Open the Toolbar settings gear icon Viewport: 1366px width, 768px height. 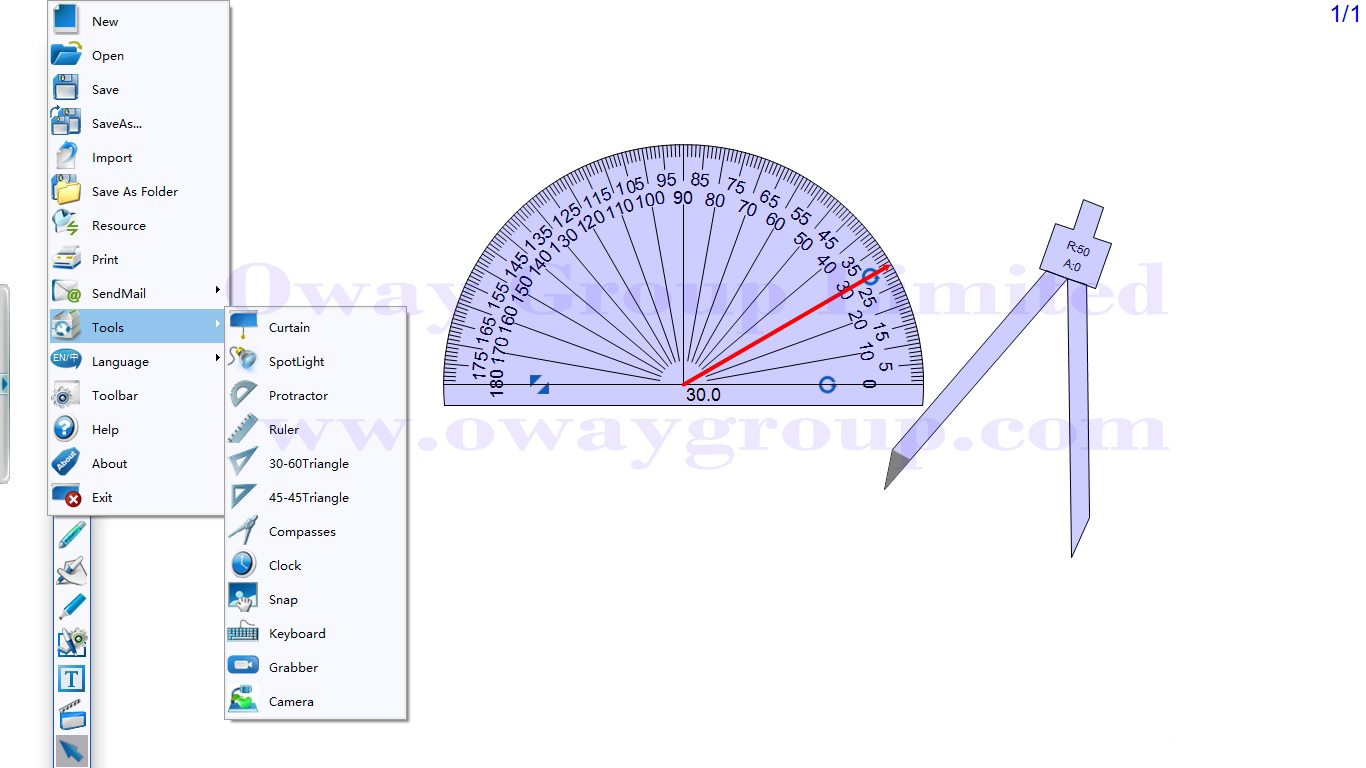66,395
